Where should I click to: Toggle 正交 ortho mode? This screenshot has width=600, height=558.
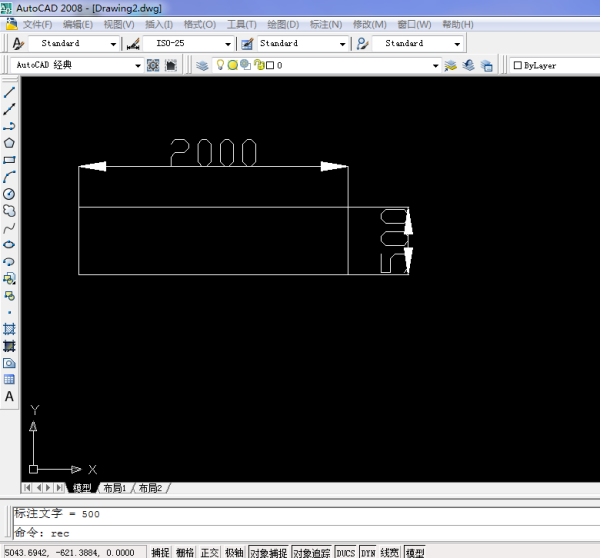pyautogui.click(x=209, y=552)
